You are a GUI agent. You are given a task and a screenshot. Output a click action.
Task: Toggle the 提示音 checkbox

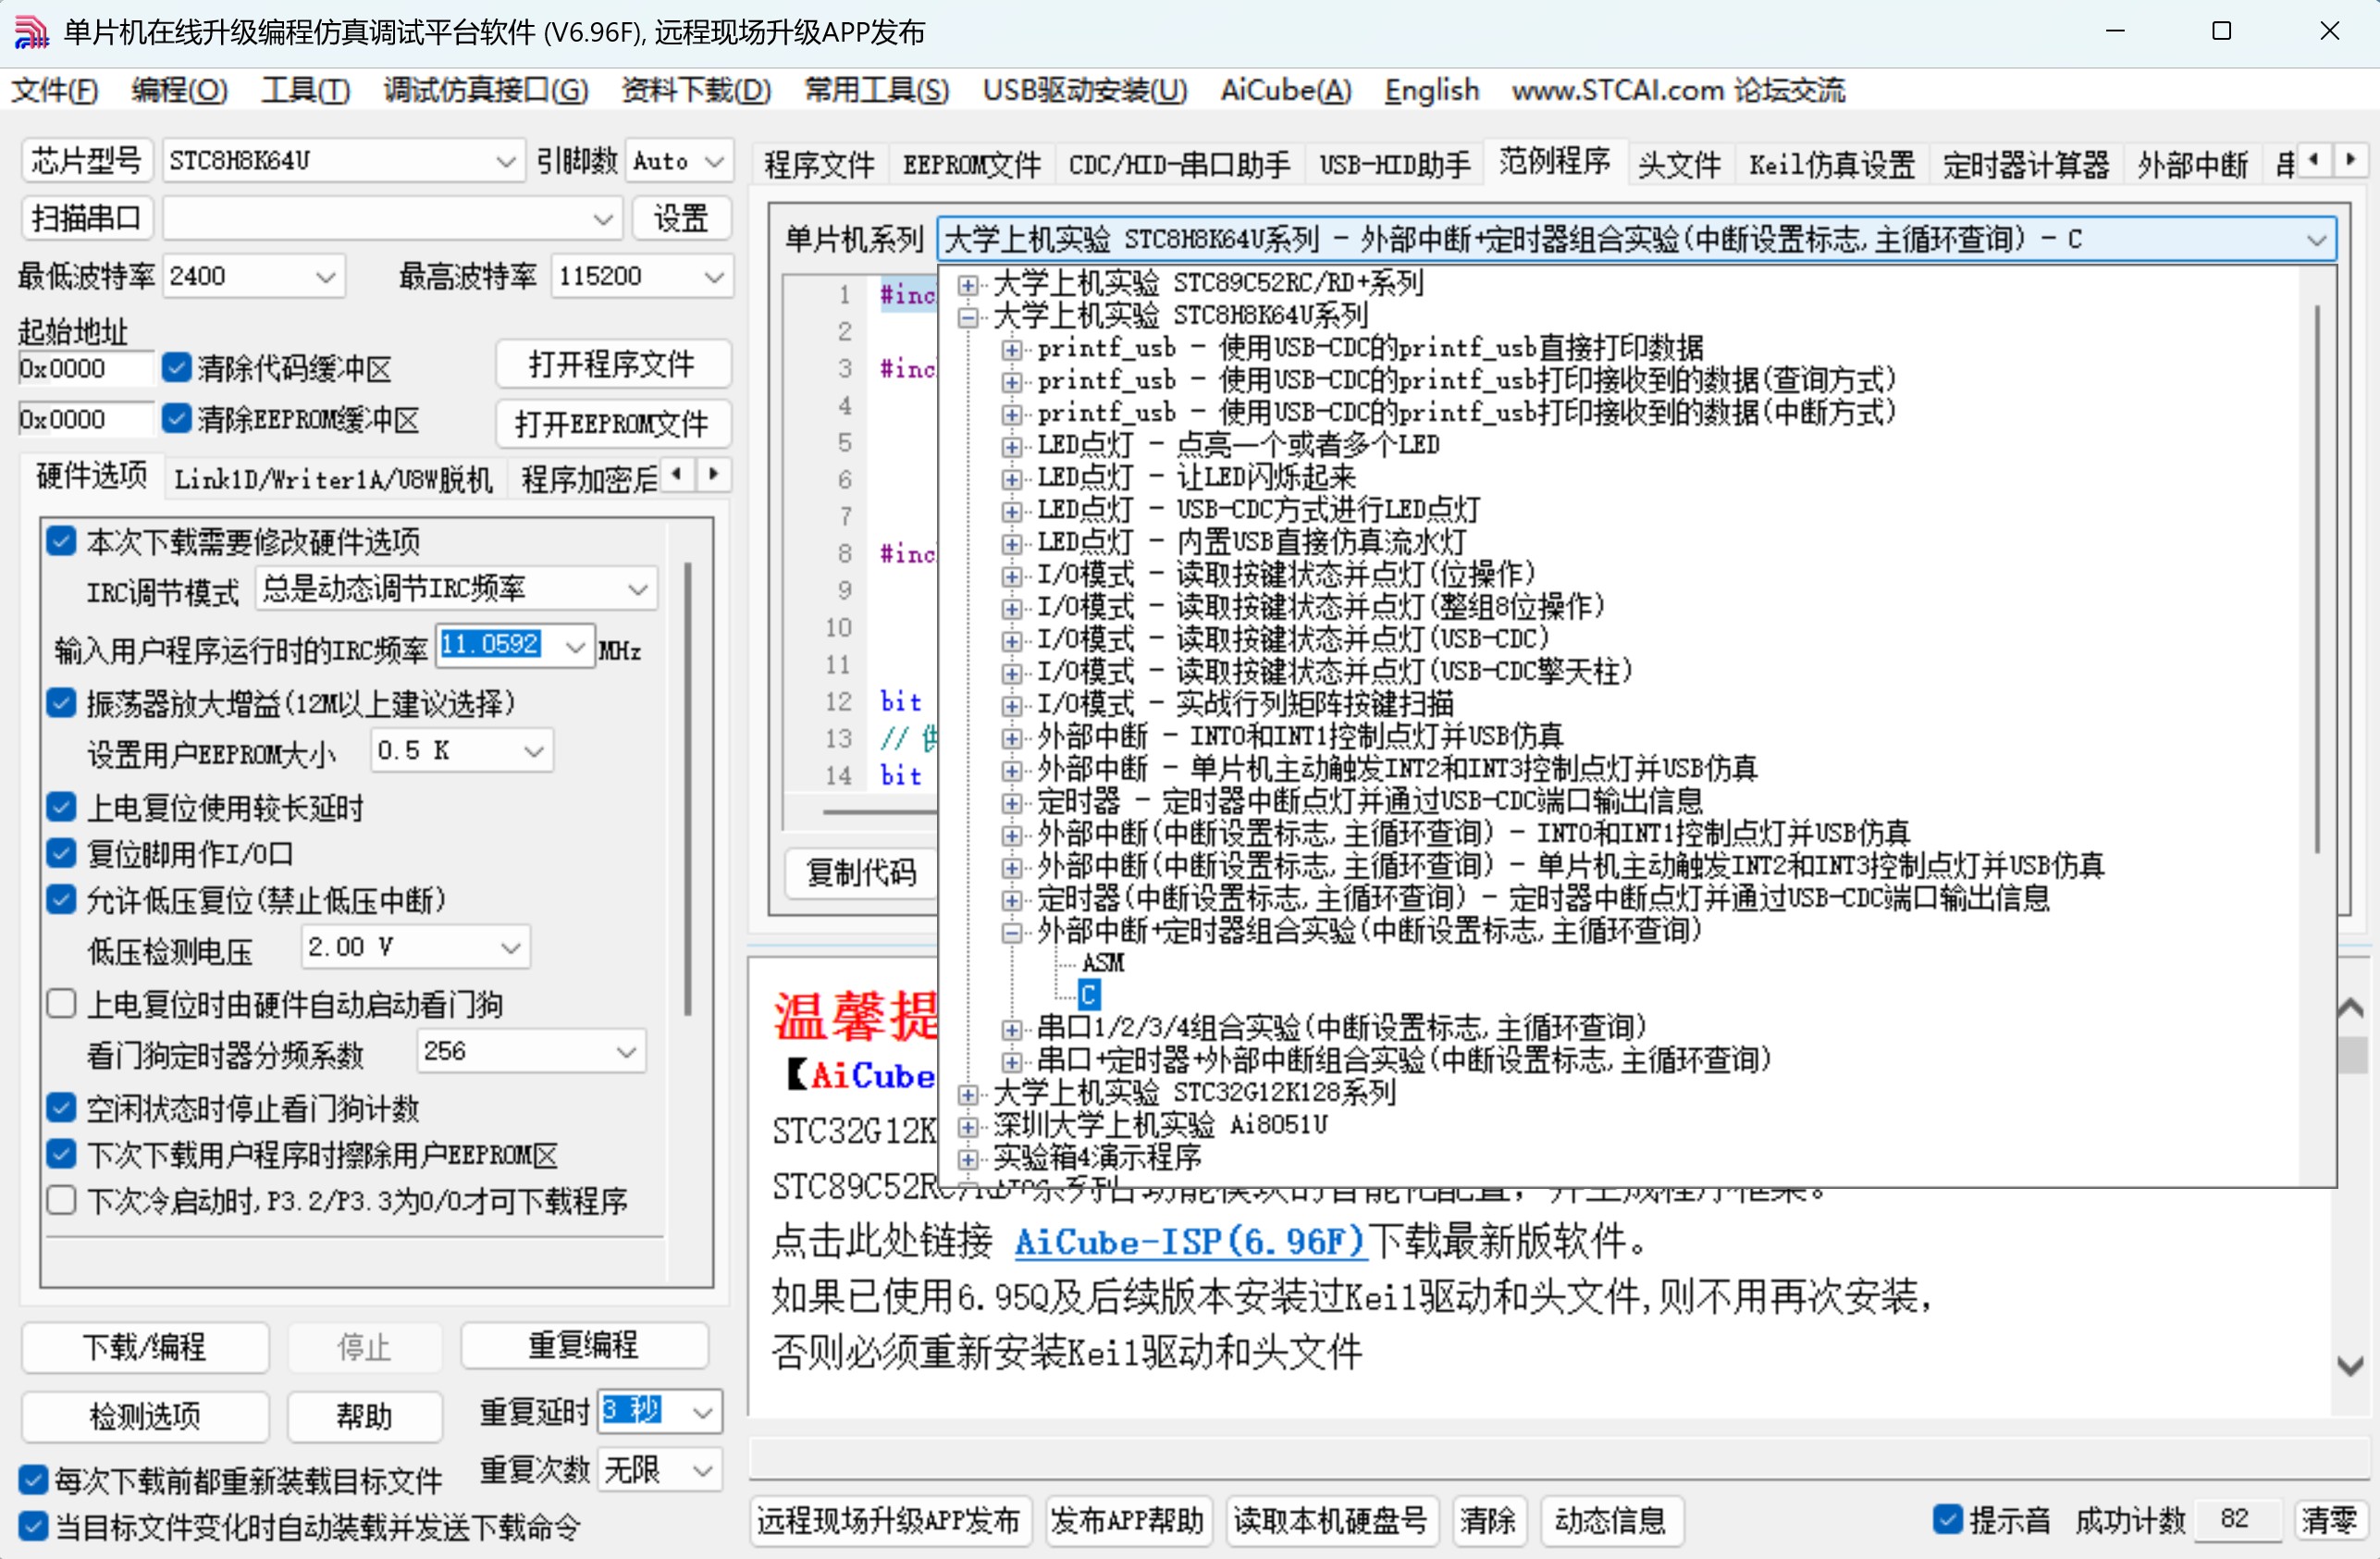(x=1948, y=1519)
